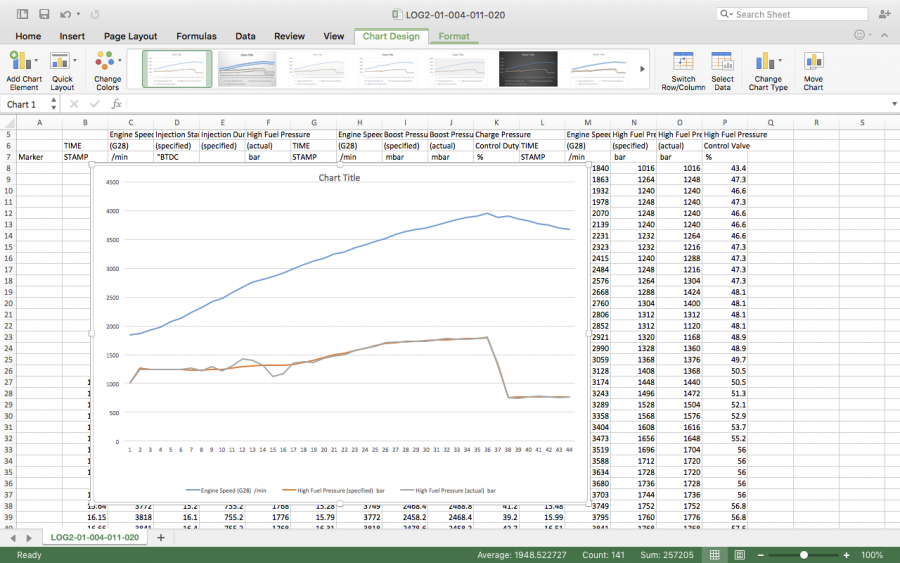This screenshot has width=900, height=563.
Task: Click the Change Colors palette icon
Action: click(107, 61)
